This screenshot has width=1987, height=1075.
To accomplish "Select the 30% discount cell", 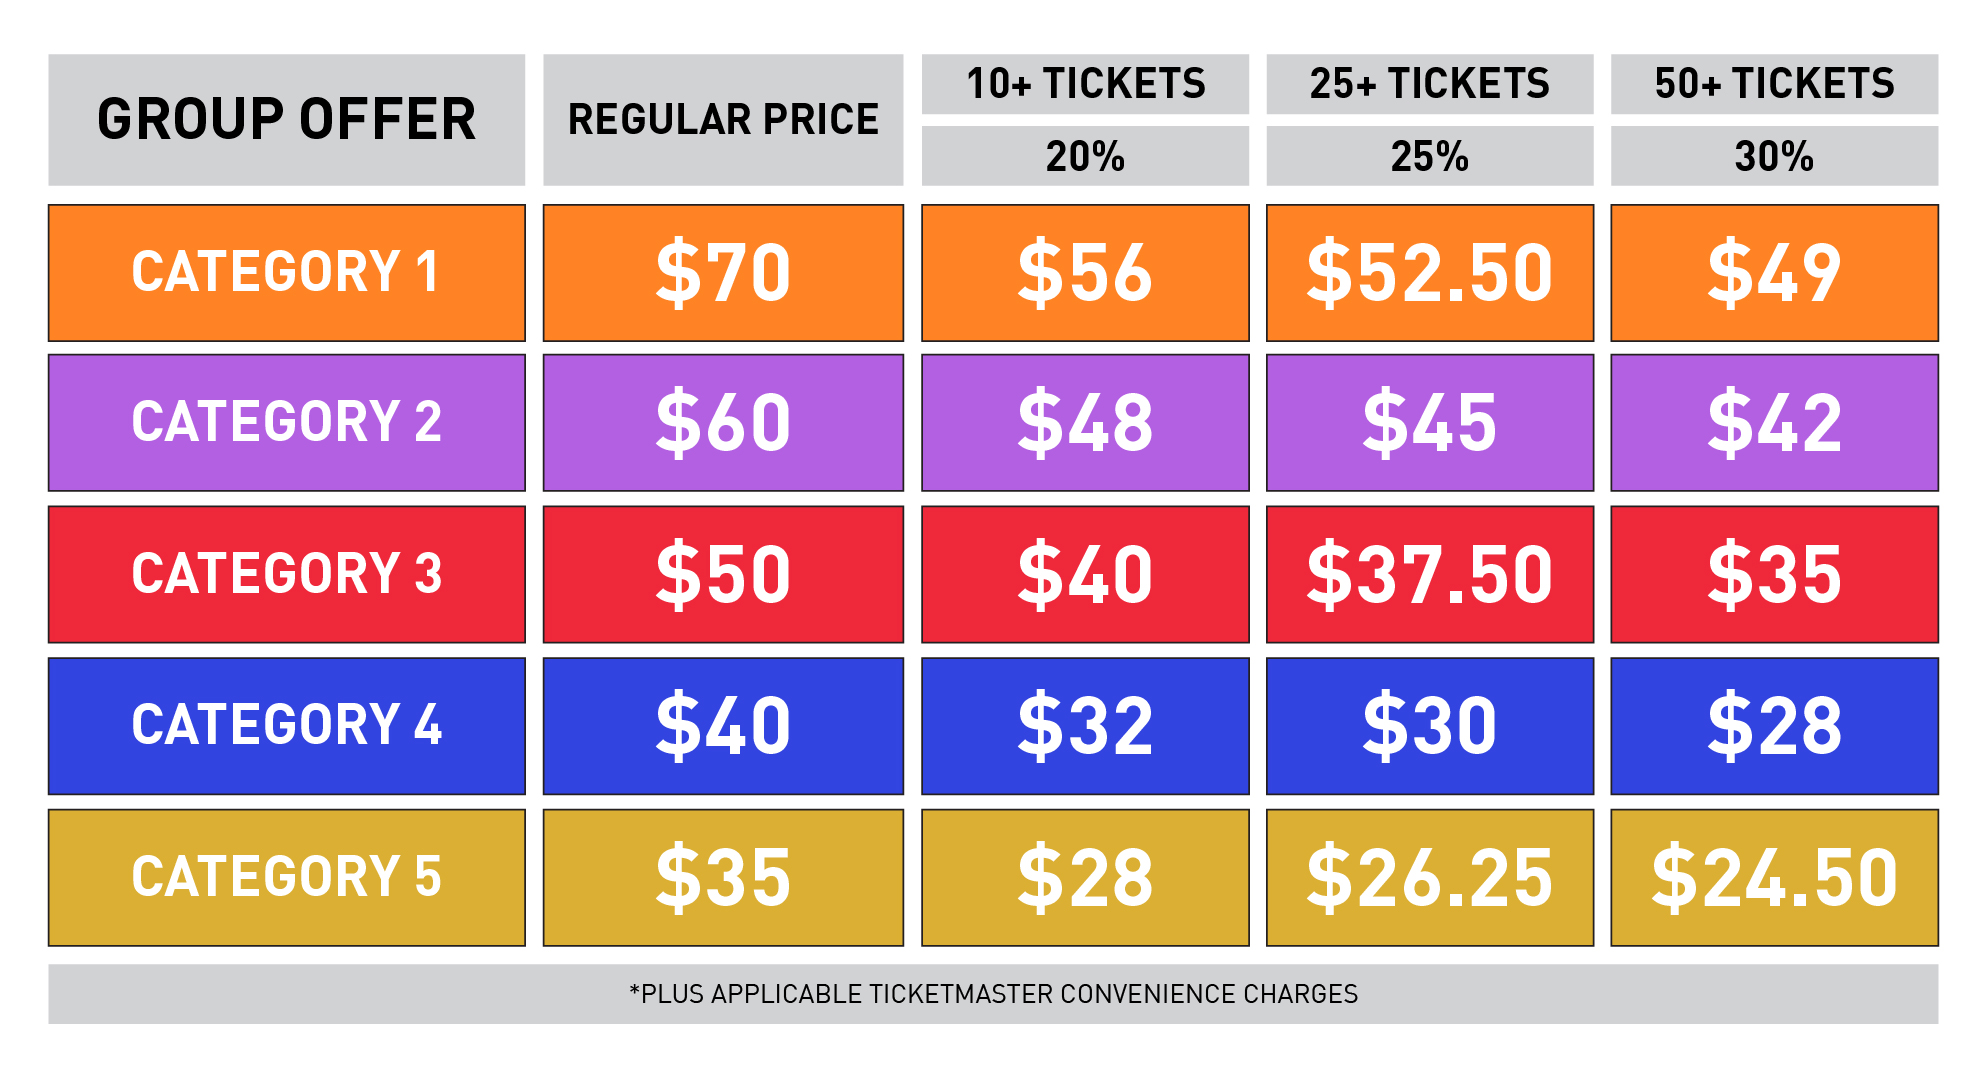I will coord(1774,156).
